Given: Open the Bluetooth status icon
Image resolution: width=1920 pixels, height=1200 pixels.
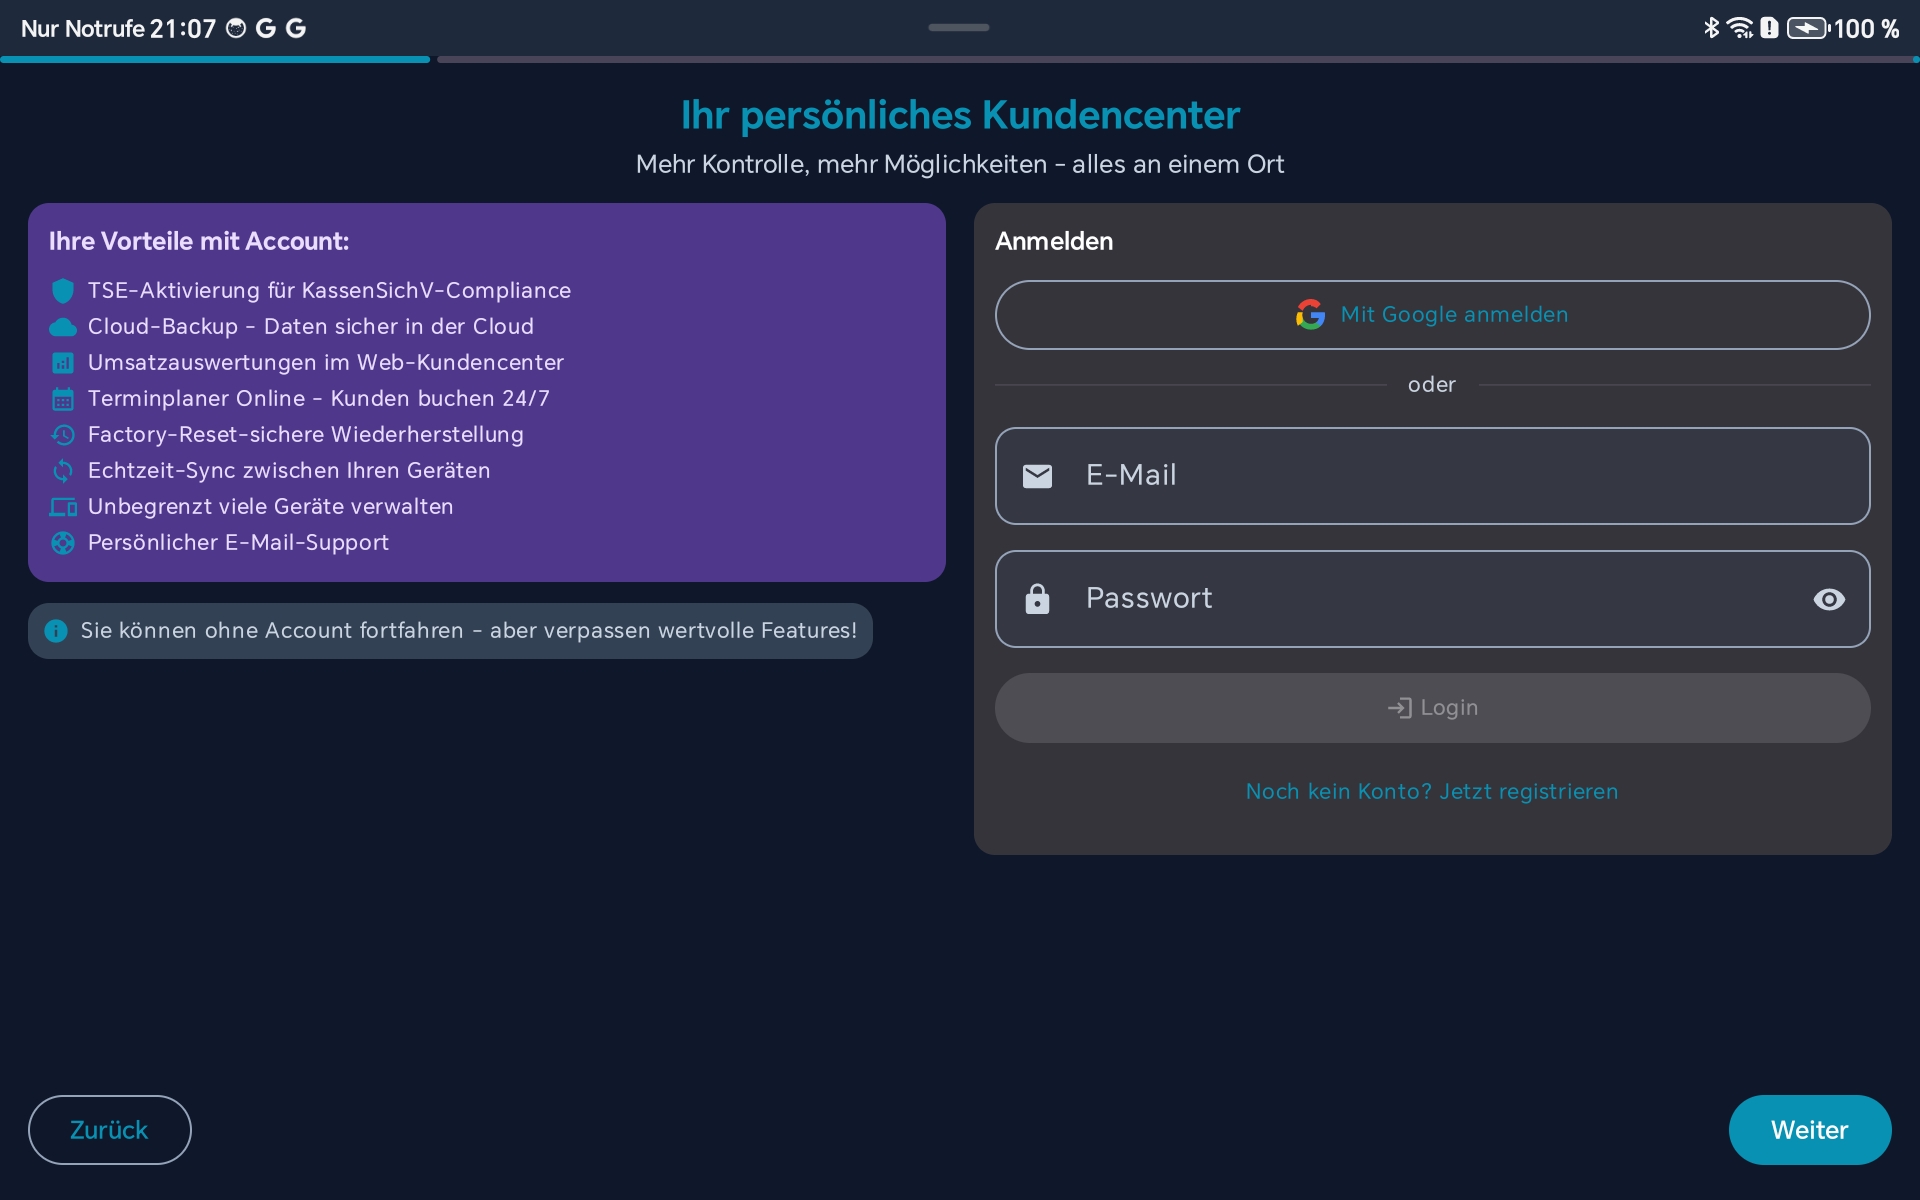Looking at the screenshot, I should [x=1709, y=28].
